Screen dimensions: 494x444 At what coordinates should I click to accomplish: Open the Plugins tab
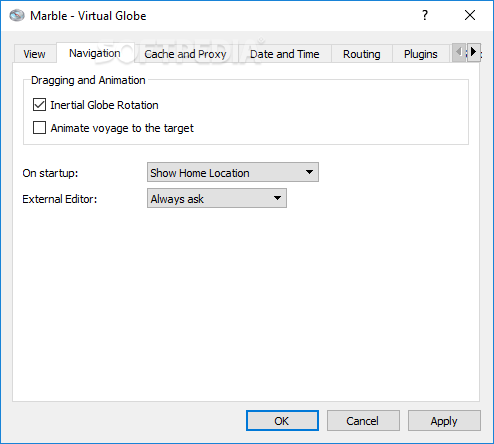click(421, 54)
